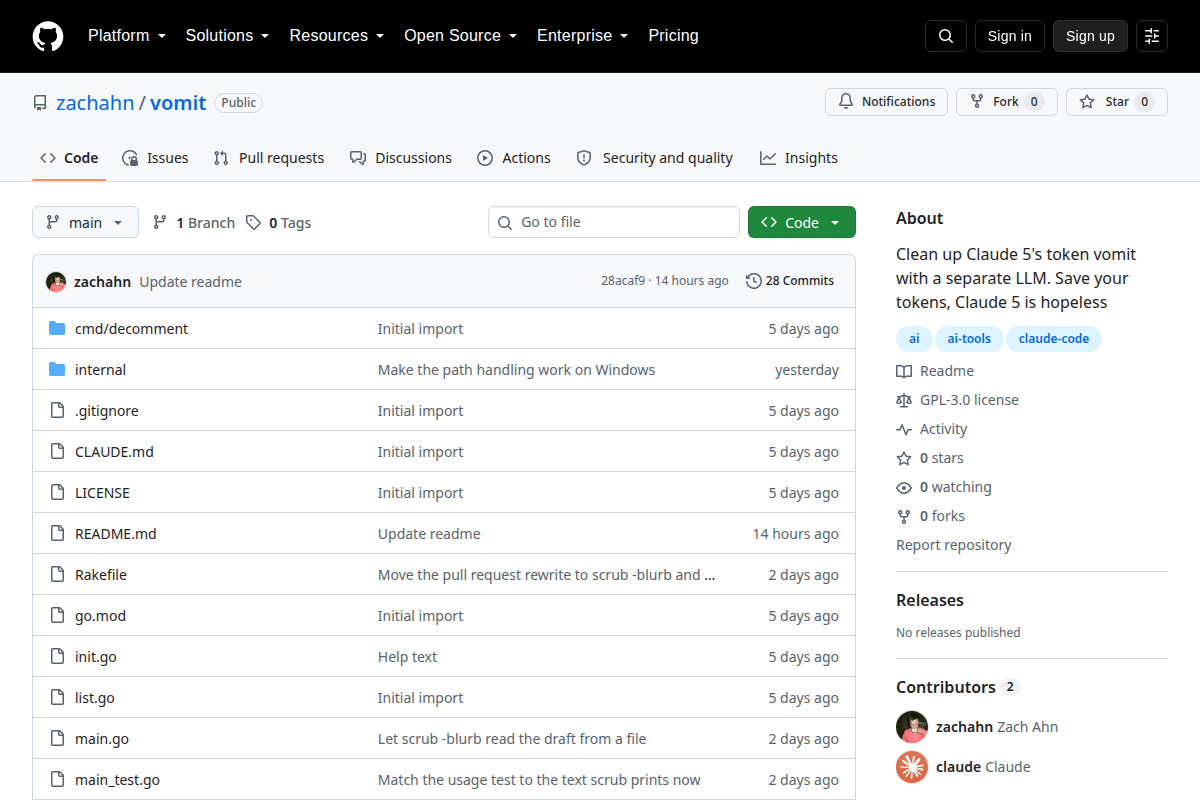
Task: Click the eye icon beside 0 watching
Action: tap(904, 487)
